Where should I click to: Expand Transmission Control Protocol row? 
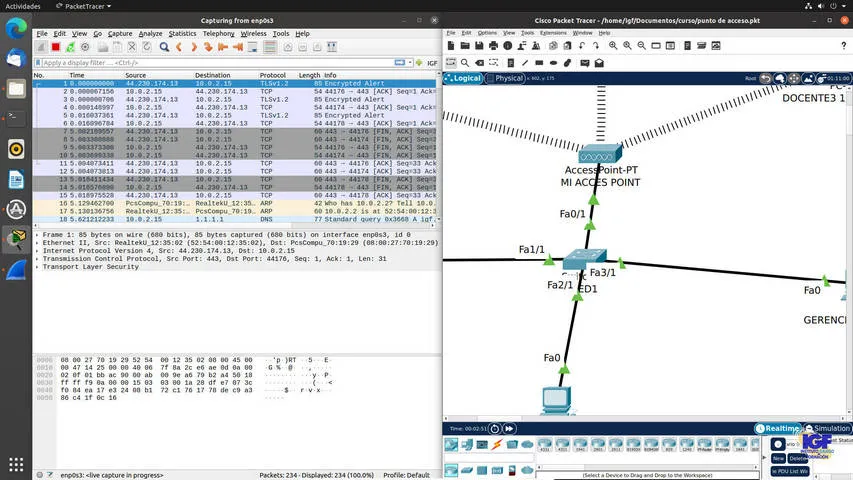(x=37, y=259)
